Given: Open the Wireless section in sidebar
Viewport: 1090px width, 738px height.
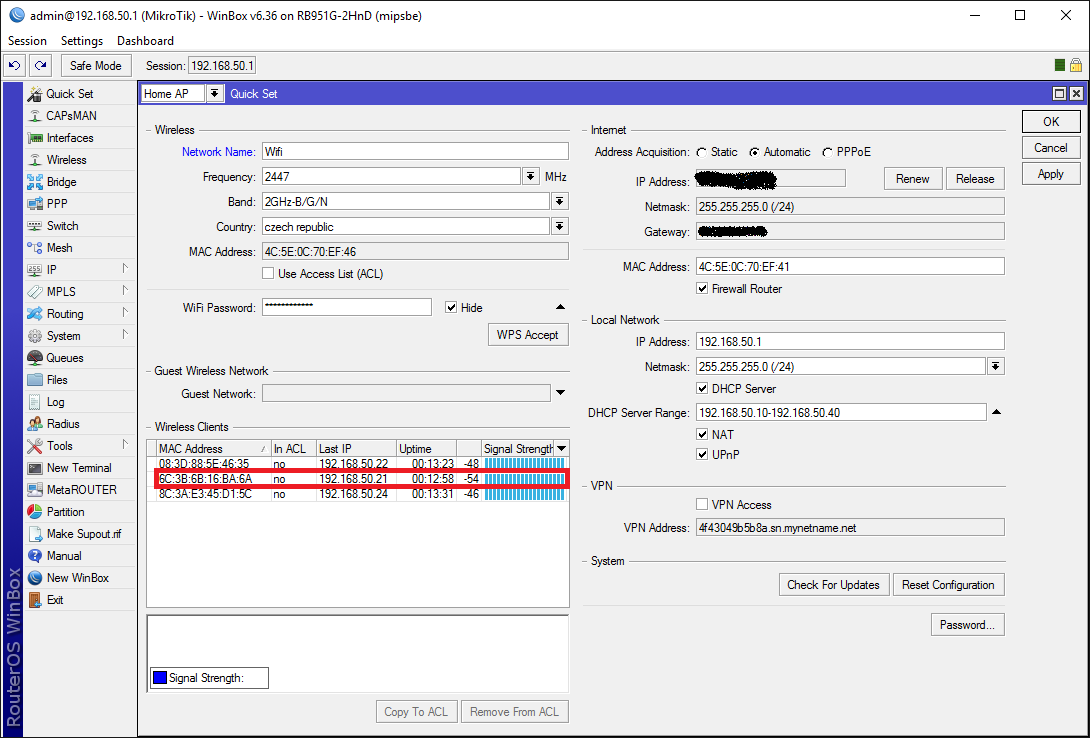Looking at the screenshot, I should coord(66,160).
